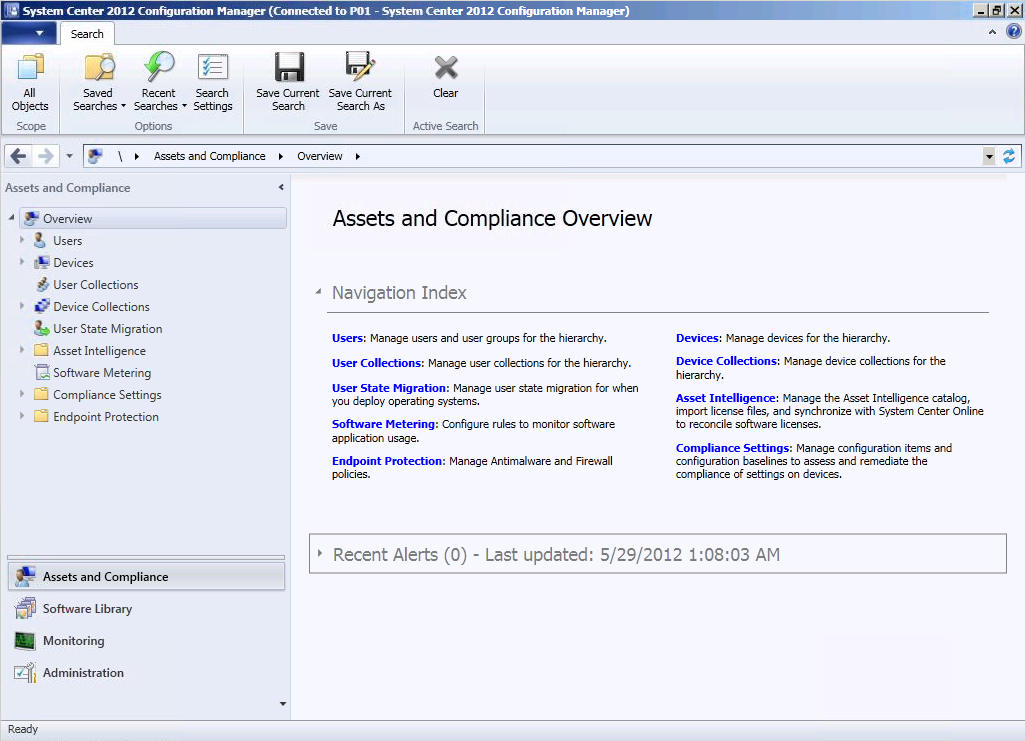Screen dimensions: 1025x741
Task: Minimize the ribbon with caret arrow
Action: [992, 32]
